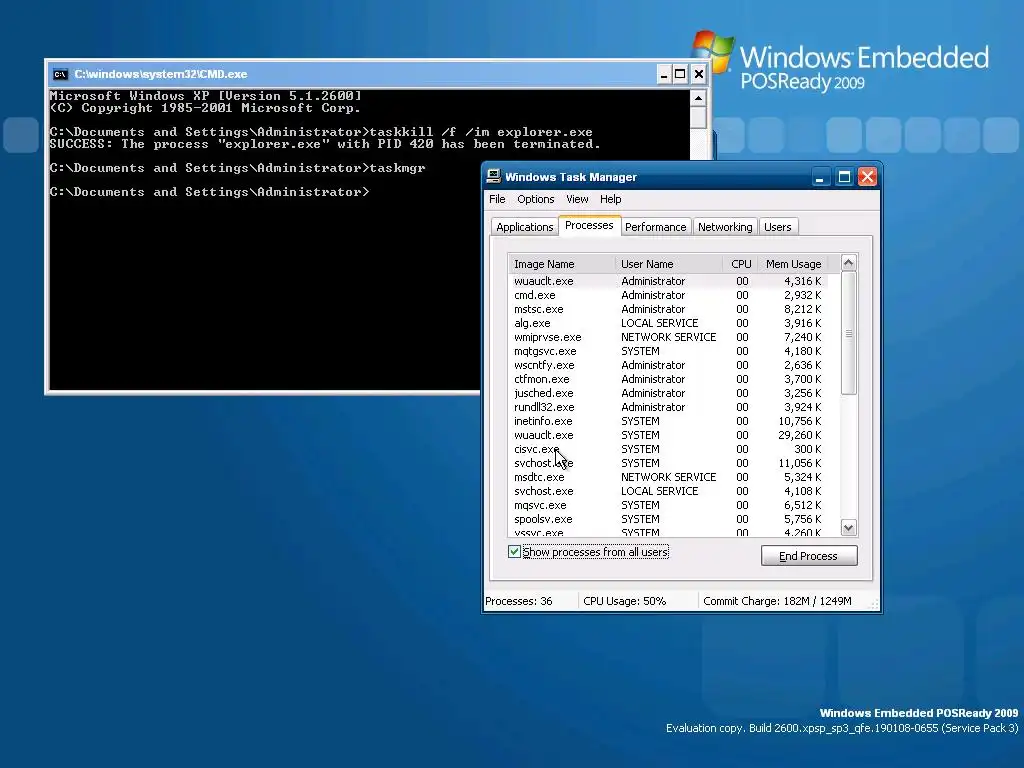This screenshot has height=768, width=1024.
Task: Sort processes by CPU column header
Action: click(x=741, y=264)
